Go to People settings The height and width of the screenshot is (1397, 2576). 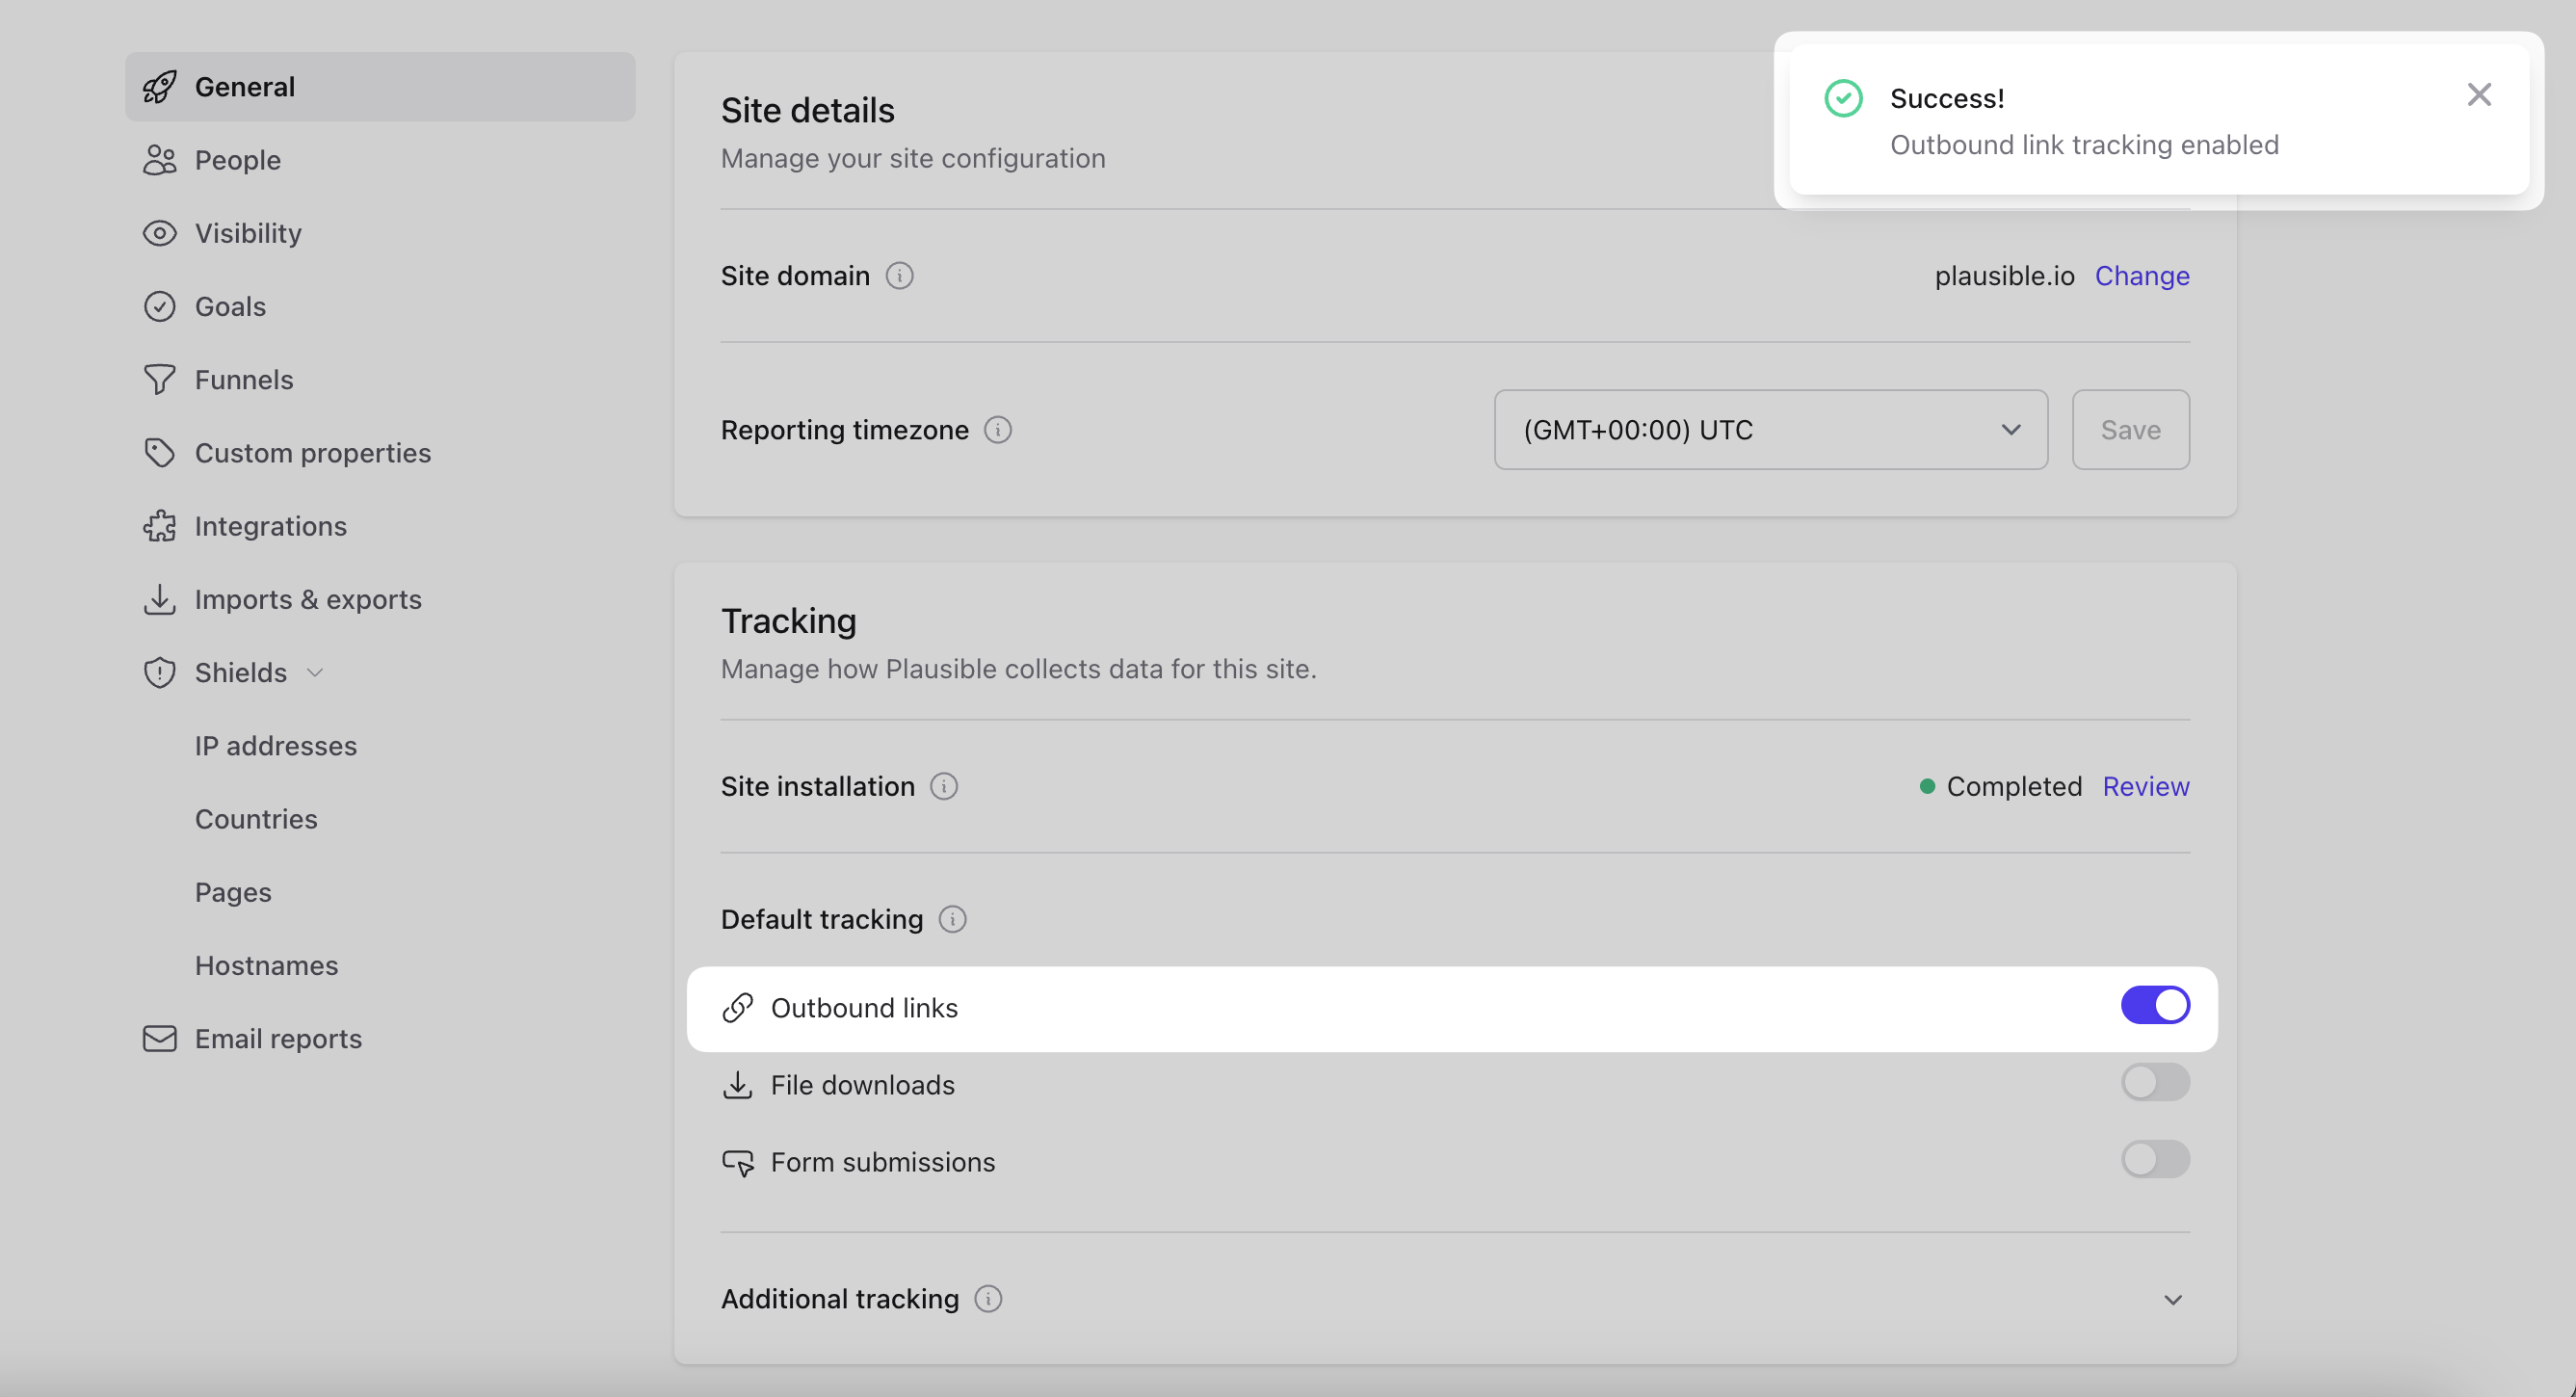[238, 160]
